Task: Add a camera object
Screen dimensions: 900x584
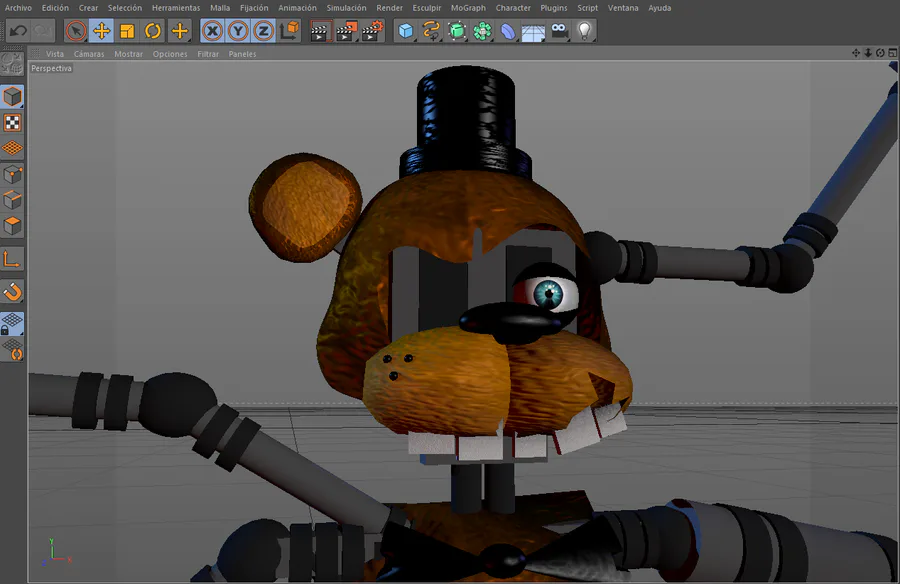Action: click(x=559, y=31)
